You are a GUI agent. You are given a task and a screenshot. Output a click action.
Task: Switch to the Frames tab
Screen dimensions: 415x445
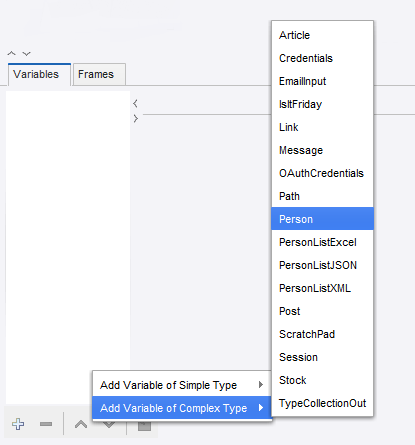[99, 74]
